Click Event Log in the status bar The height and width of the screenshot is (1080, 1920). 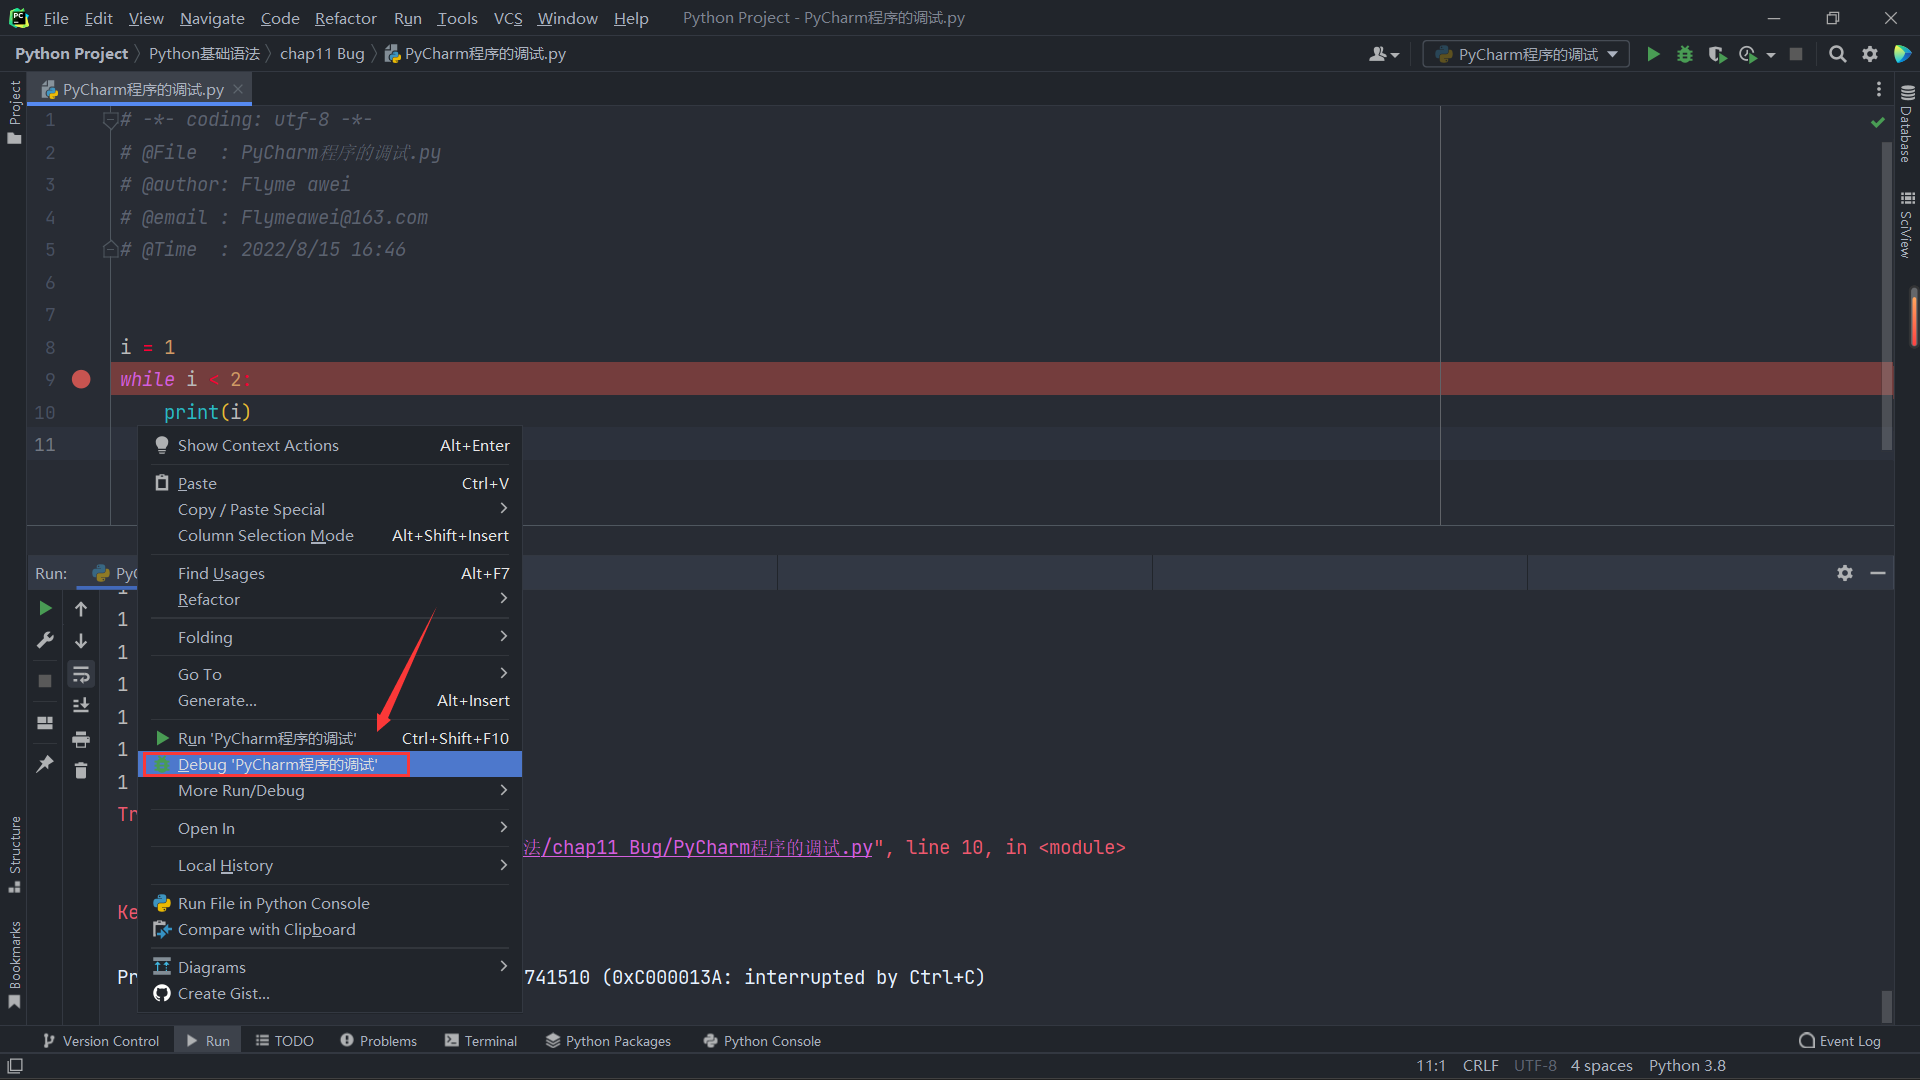point(1840,1041)
